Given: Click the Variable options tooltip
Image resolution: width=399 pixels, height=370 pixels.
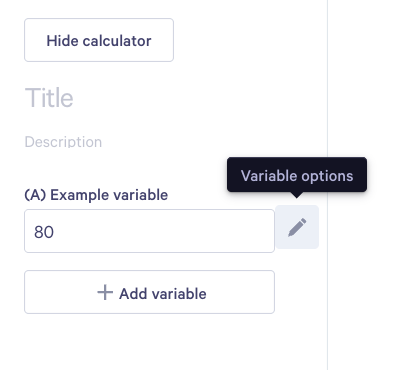Looking at the screenshot, I should [x=297, y=175].
